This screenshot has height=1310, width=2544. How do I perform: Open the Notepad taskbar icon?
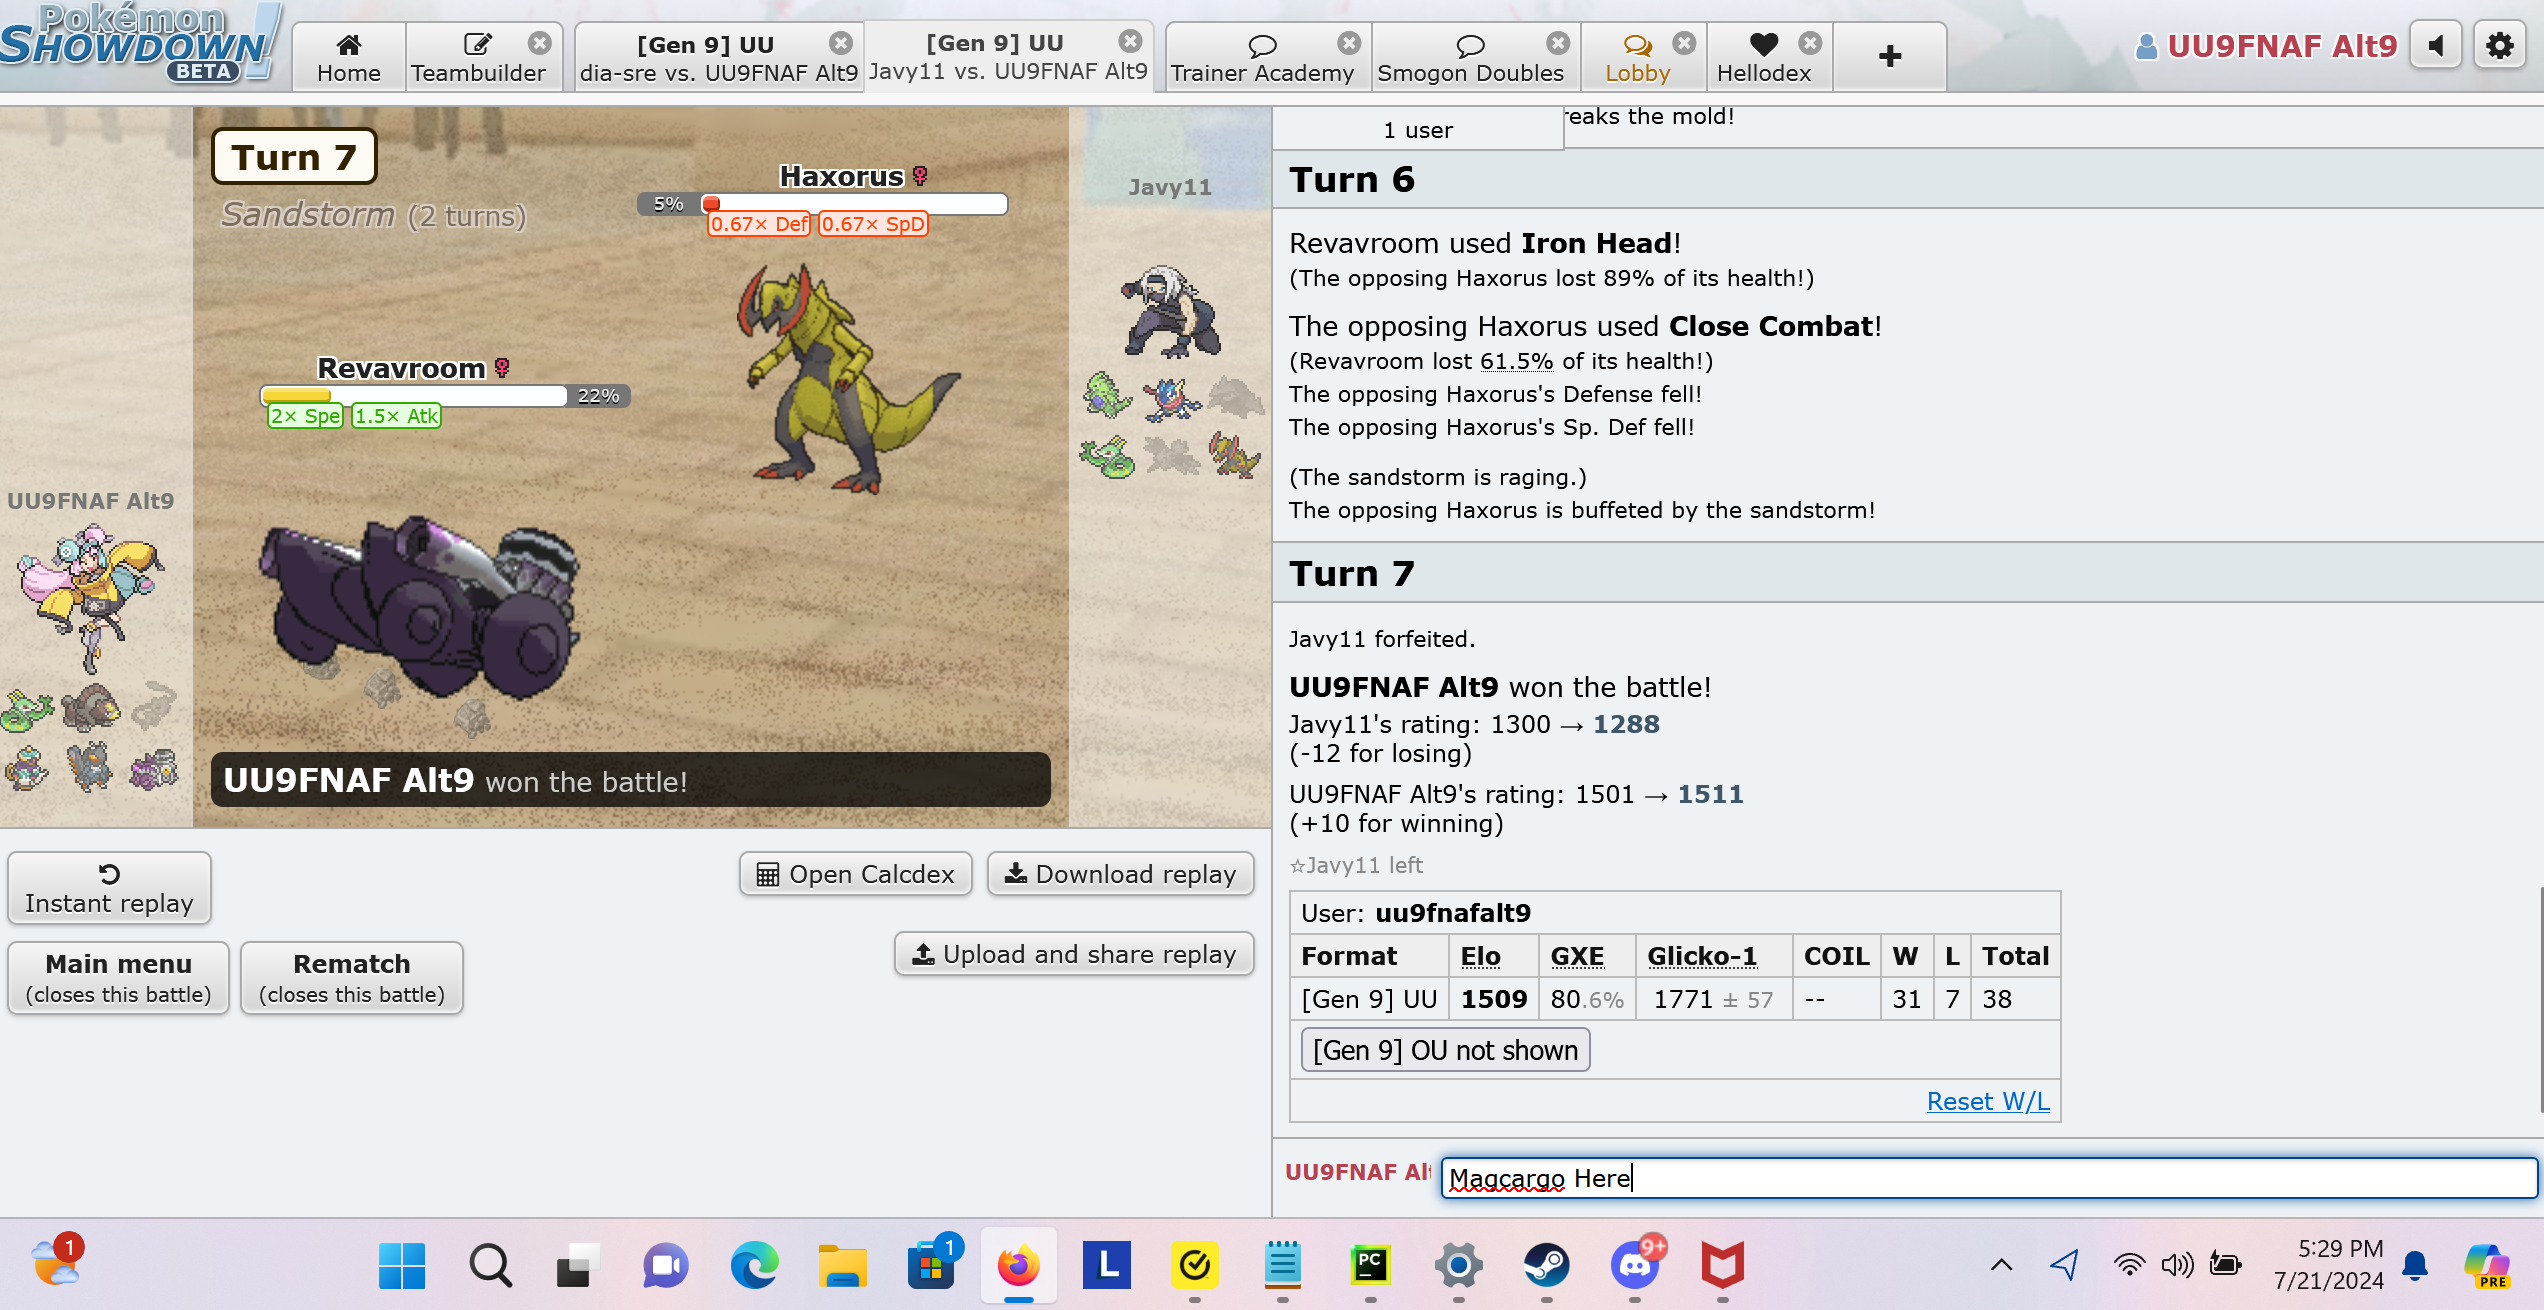coord(1282,1266)
